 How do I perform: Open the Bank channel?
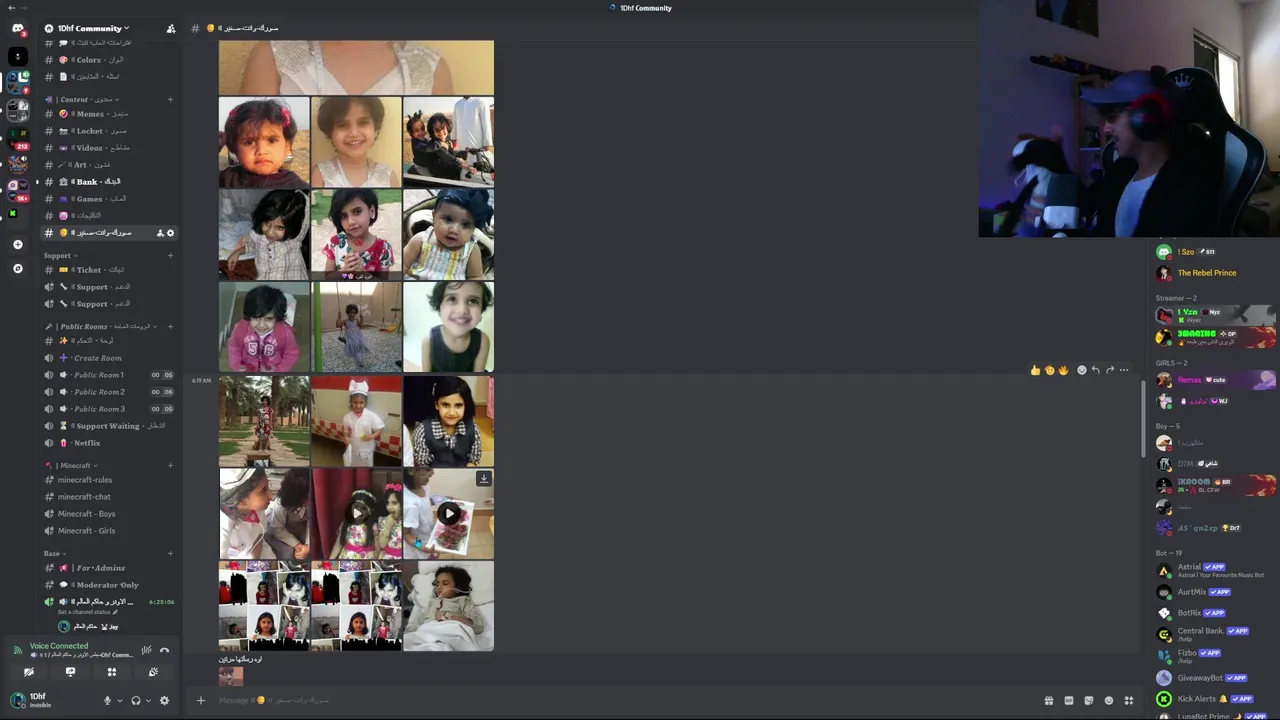tap(109, 182)
